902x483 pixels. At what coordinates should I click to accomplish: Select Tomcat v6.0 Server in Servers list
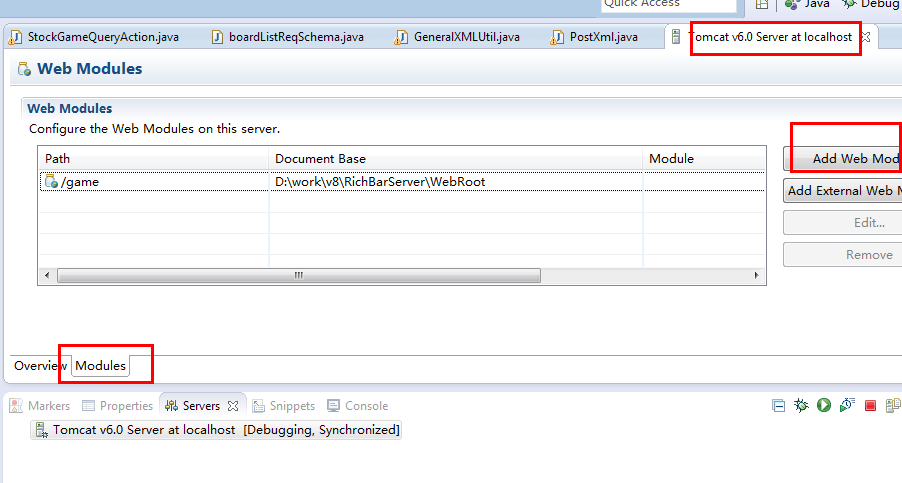pyautogui.click(x=216, y=430)
